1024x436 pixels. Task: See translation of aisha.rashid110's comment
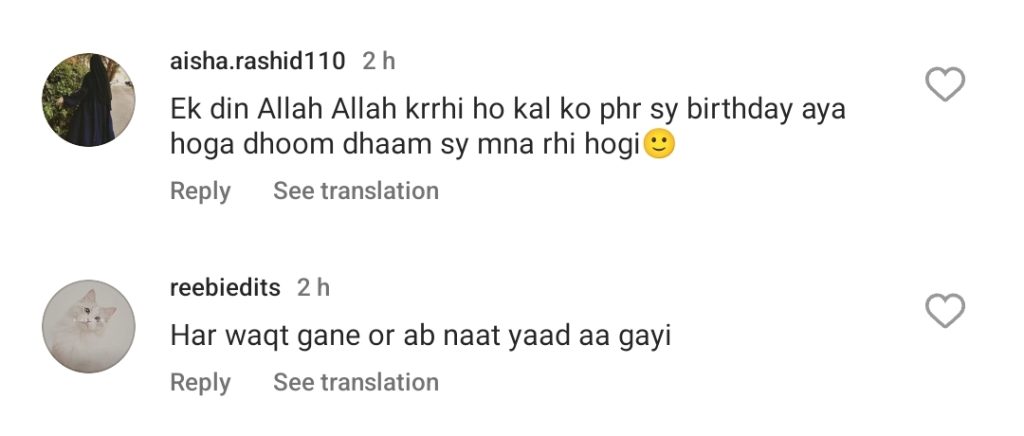click(x=356, y=190)
